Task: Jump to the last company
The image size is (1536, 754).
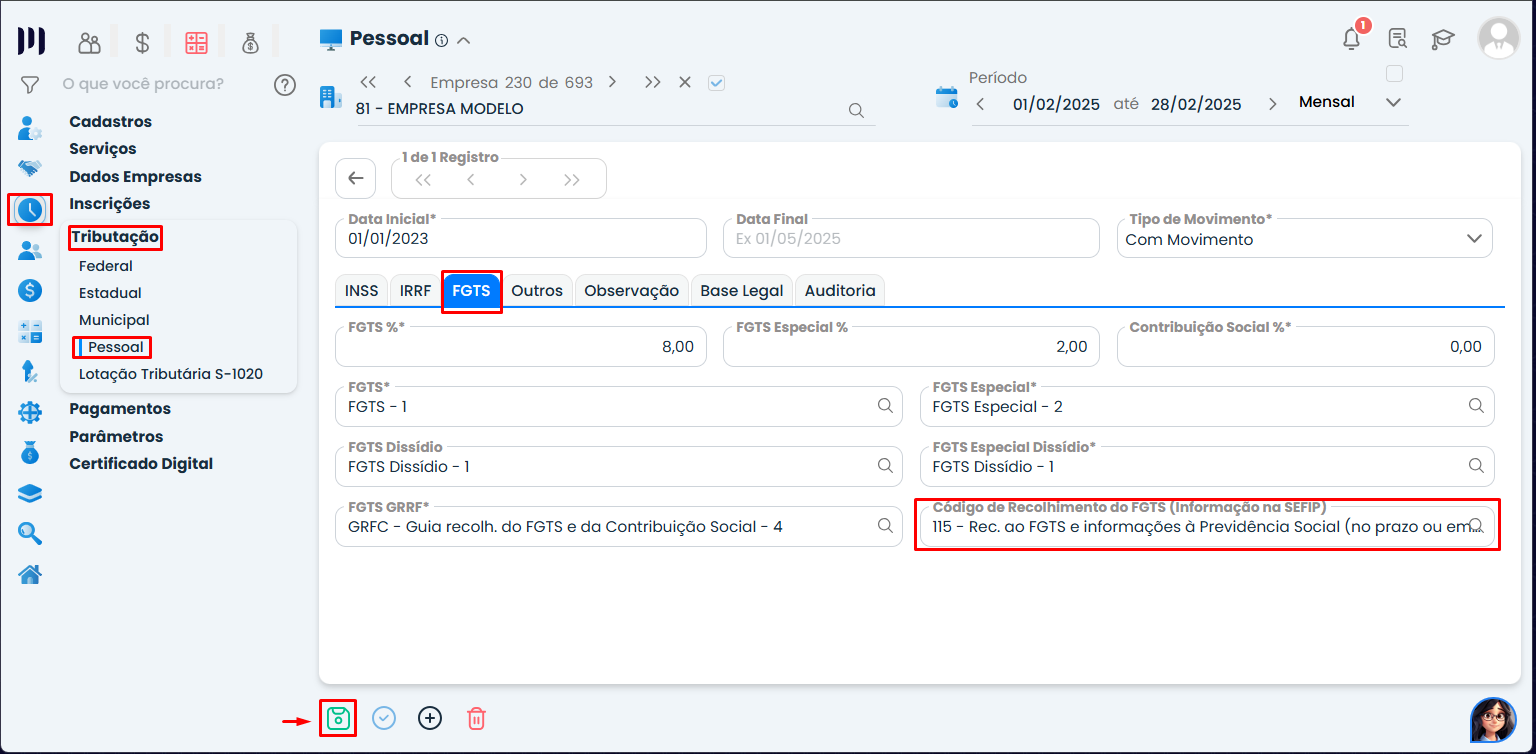Action: (652, 82)
